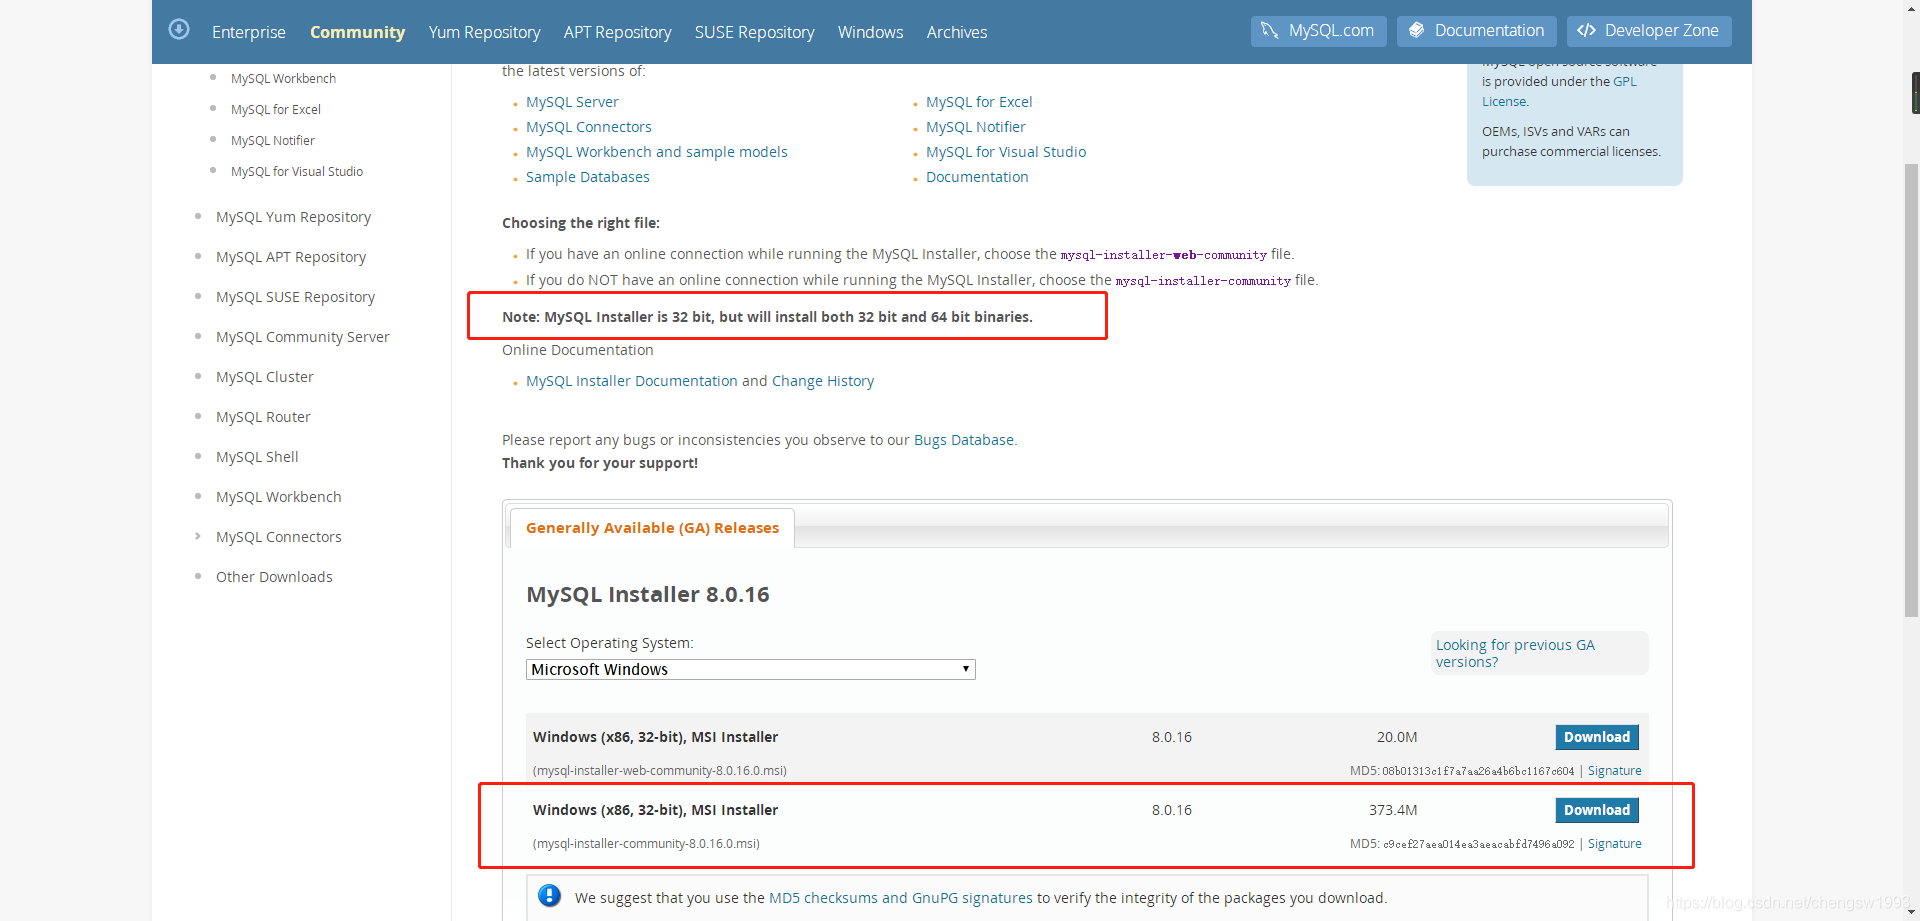This screenshot has height=921, width=1920.
Task: Open Signature link for 373.4M community installer
Action: [1614, 844]
